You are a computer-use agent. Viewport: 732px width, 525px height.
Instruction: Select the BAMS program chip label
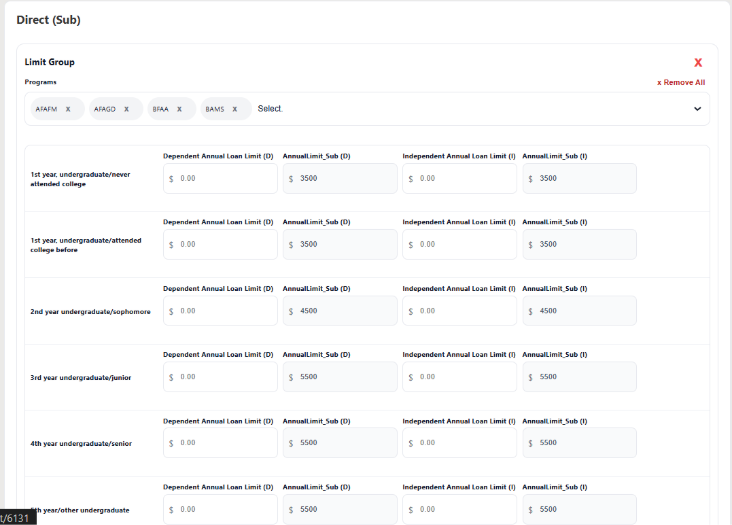point(215,109)
